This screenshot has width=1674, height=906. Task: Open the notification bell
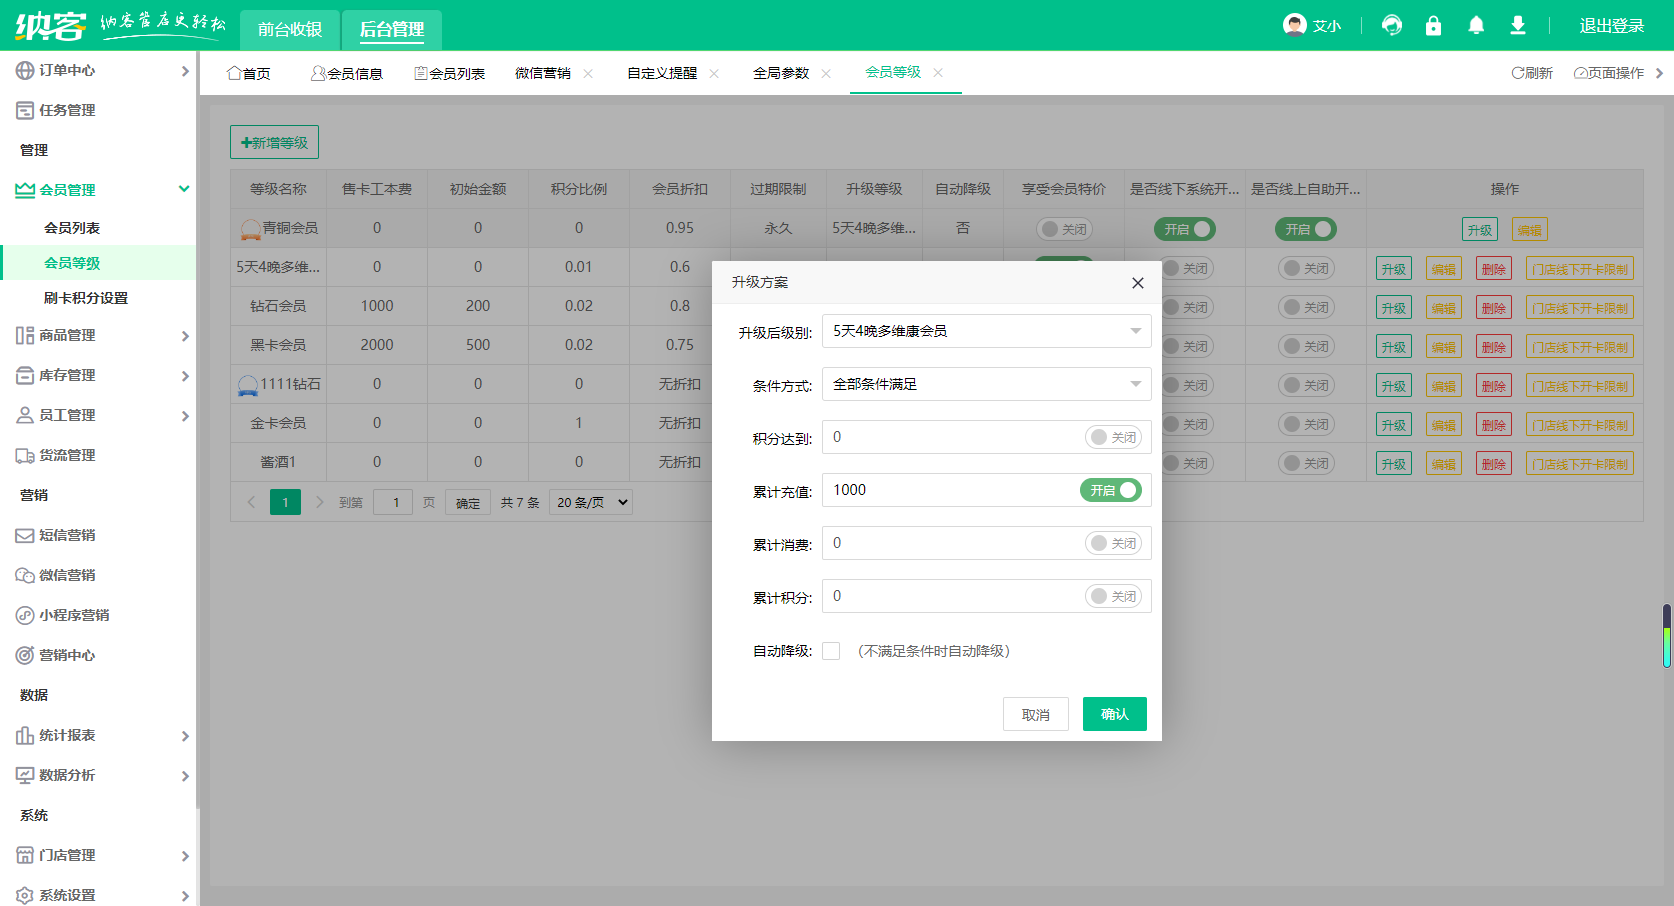tap(1476, 25)
